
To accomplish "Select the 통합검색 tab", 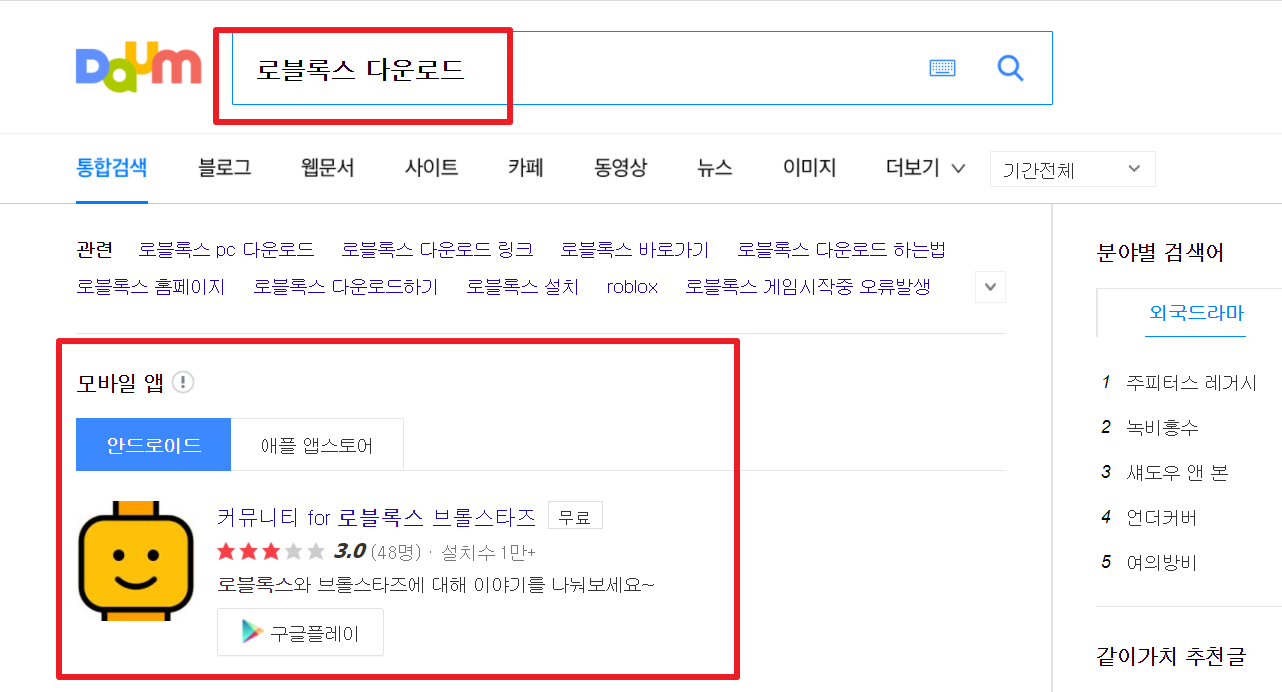I will (112, 168).
